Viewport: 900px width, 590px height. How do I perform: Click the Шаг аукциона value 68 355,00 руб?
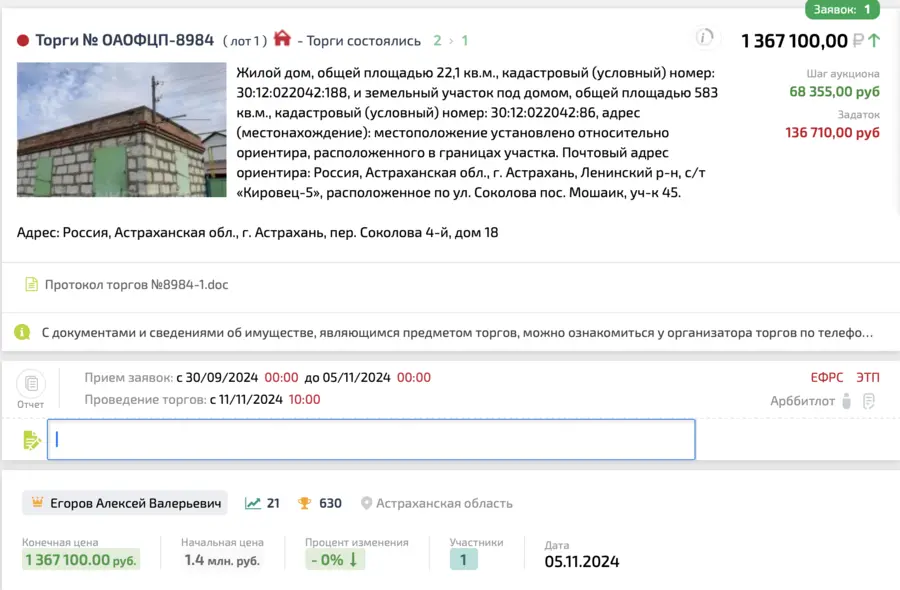pyautogui.click(x=835, y=91)
